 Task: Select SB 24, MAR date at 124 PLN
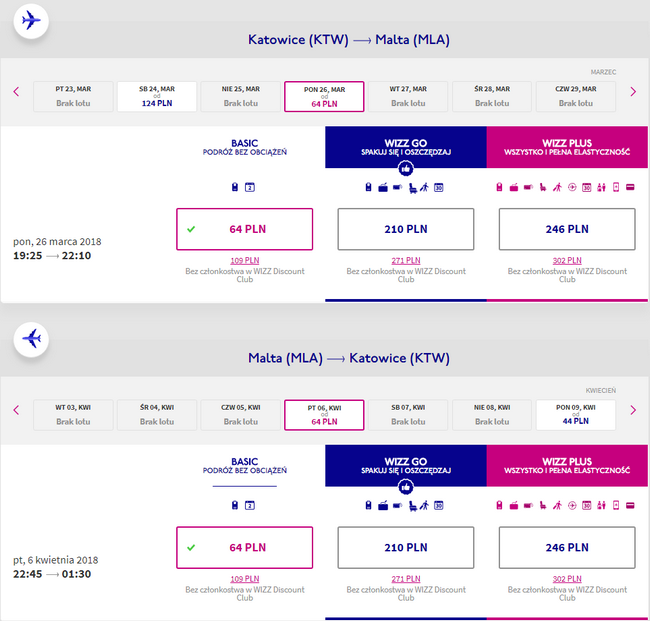pyautogui.click(x=157, y=97)
